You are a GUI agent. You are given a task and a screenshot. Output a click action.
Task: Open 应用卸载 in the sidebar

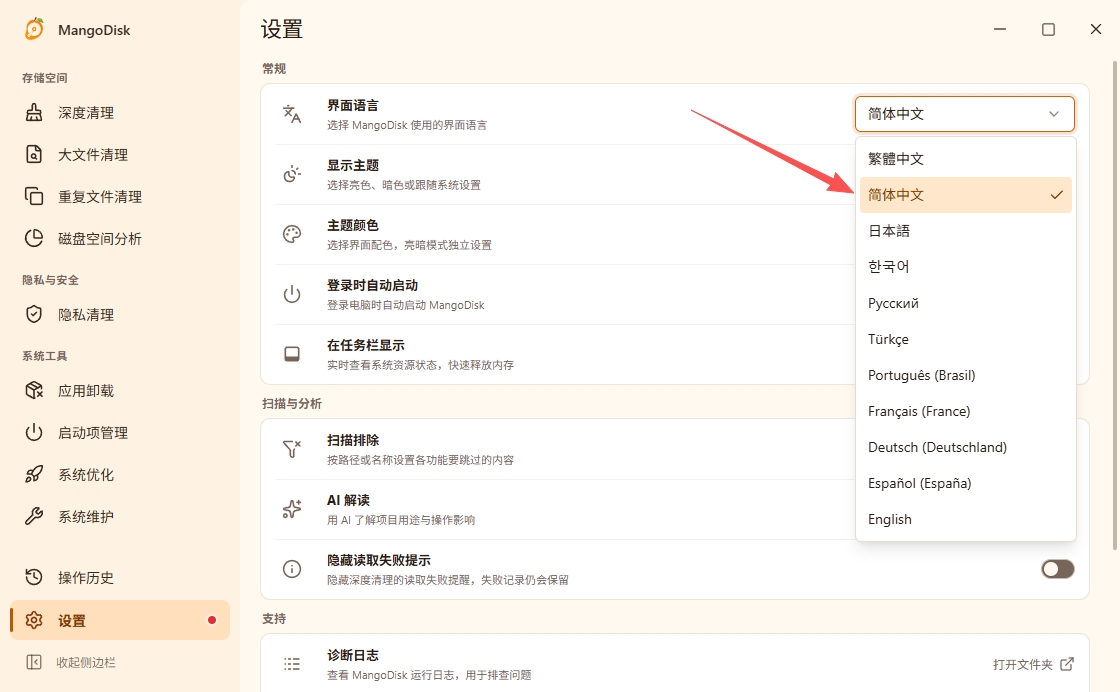120,391
